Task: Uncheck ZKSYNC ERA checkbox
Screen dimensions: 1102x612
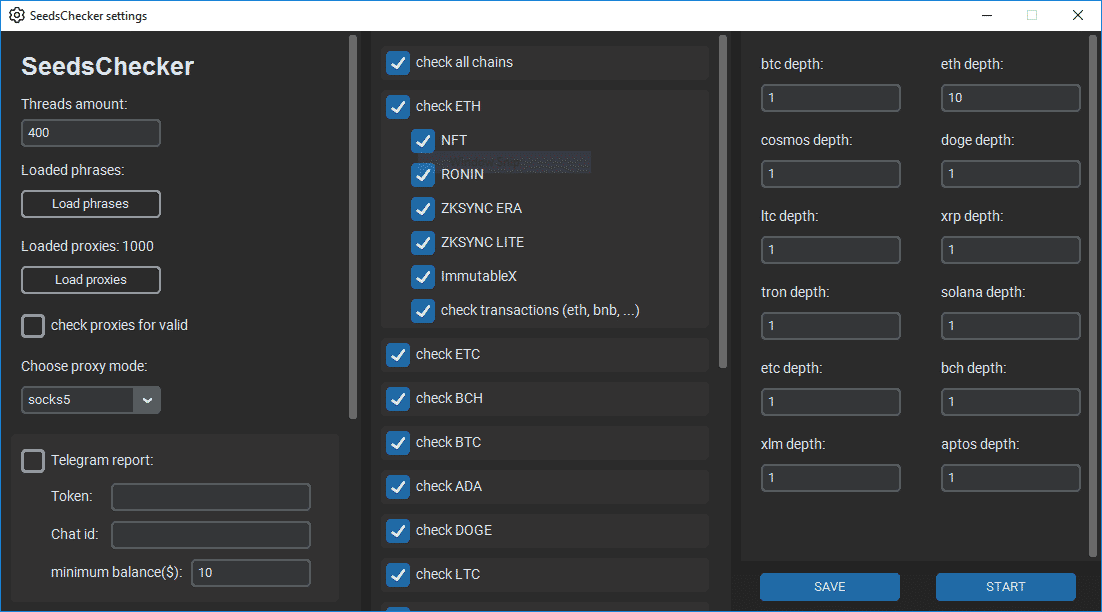Action: (422, 209)
